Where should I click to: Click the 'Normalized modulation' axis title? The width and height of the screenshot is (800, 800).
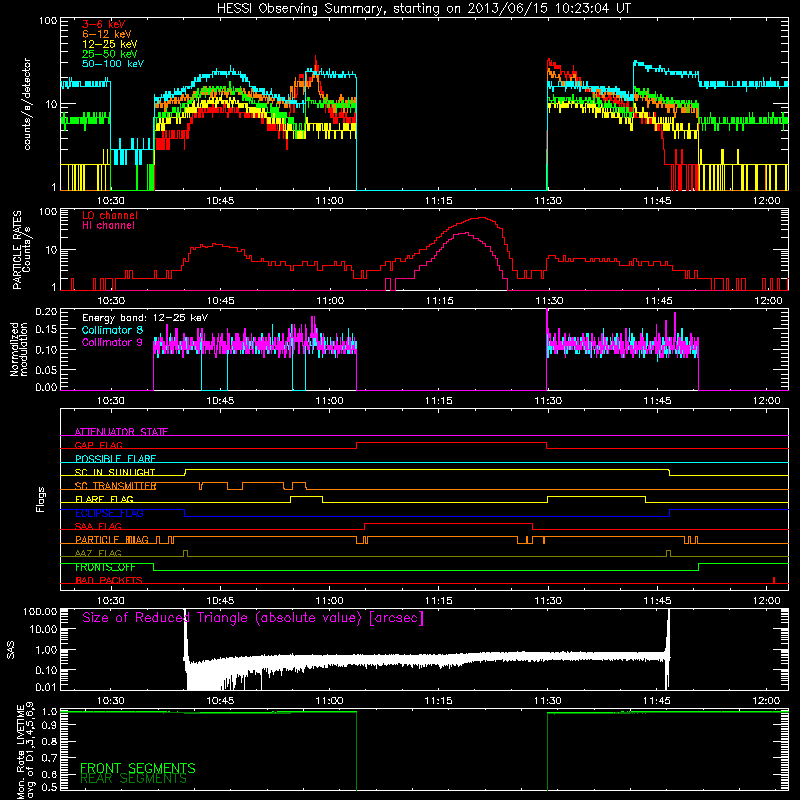19,349
